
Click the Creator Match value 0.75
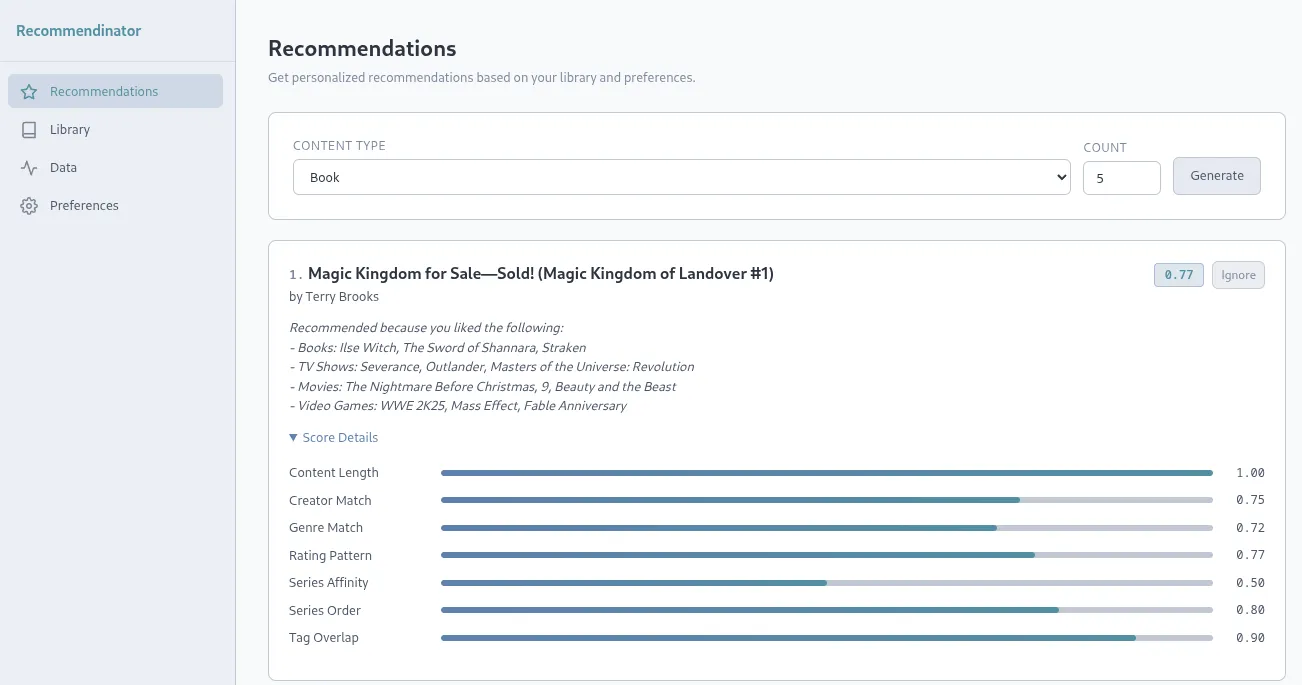[x=1250, y=500]
